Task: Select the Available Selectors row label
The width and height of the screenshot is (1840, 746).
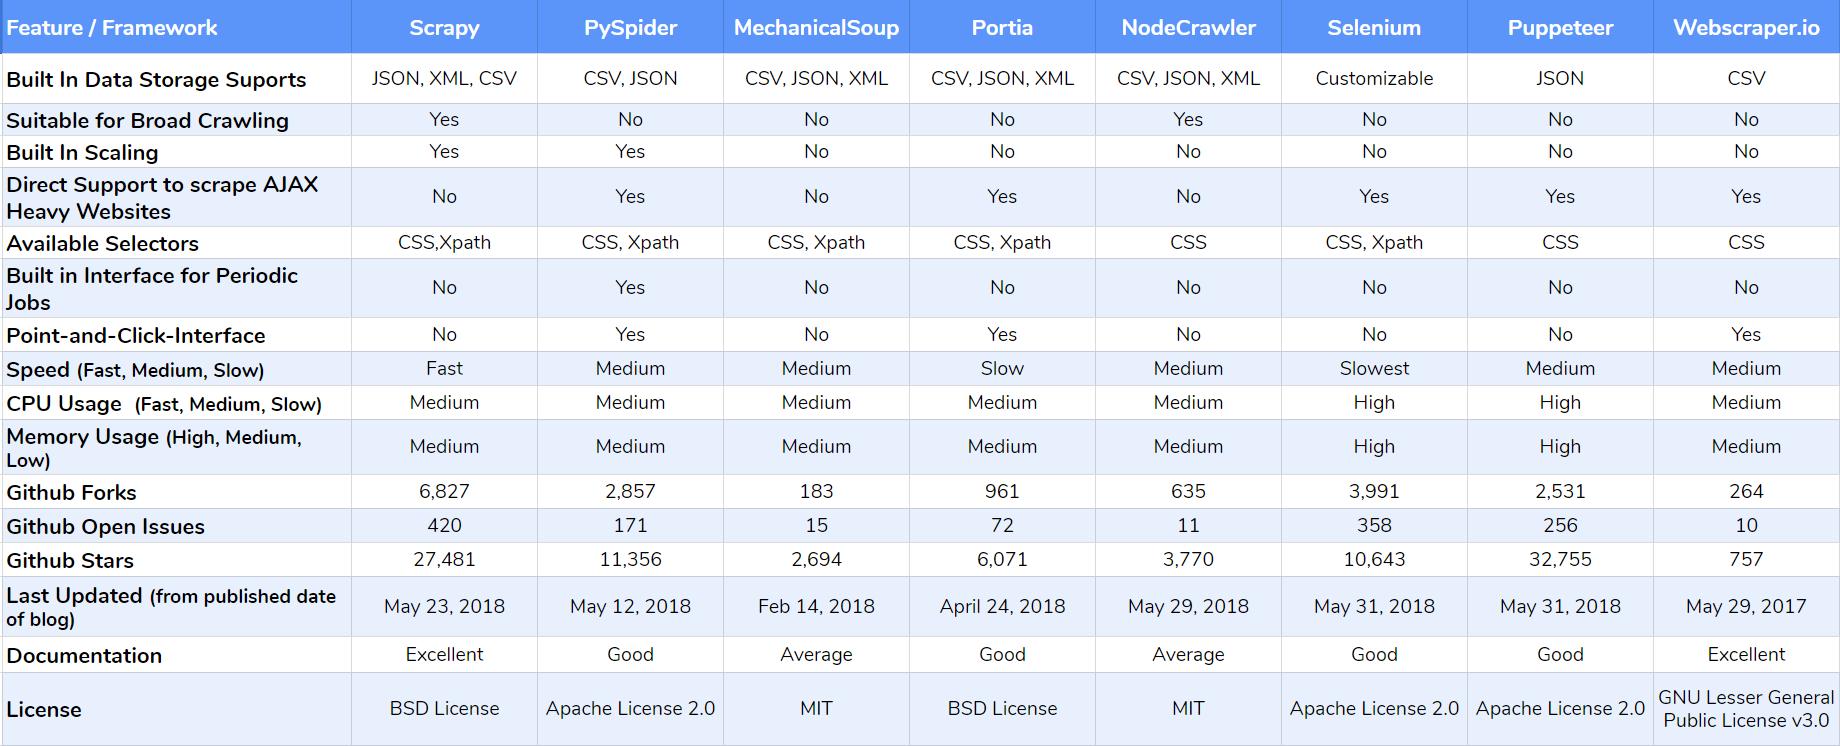Action: tap(102, 243)
